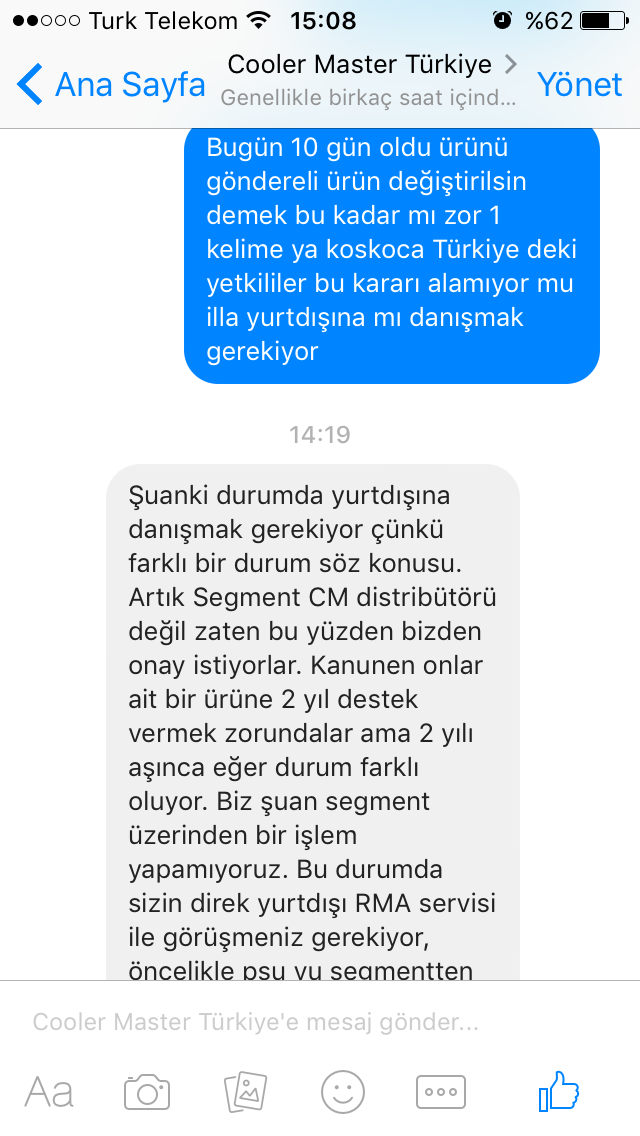
Task: Tap the 15:08 clock in the status bar
Action: click(323, 20)
